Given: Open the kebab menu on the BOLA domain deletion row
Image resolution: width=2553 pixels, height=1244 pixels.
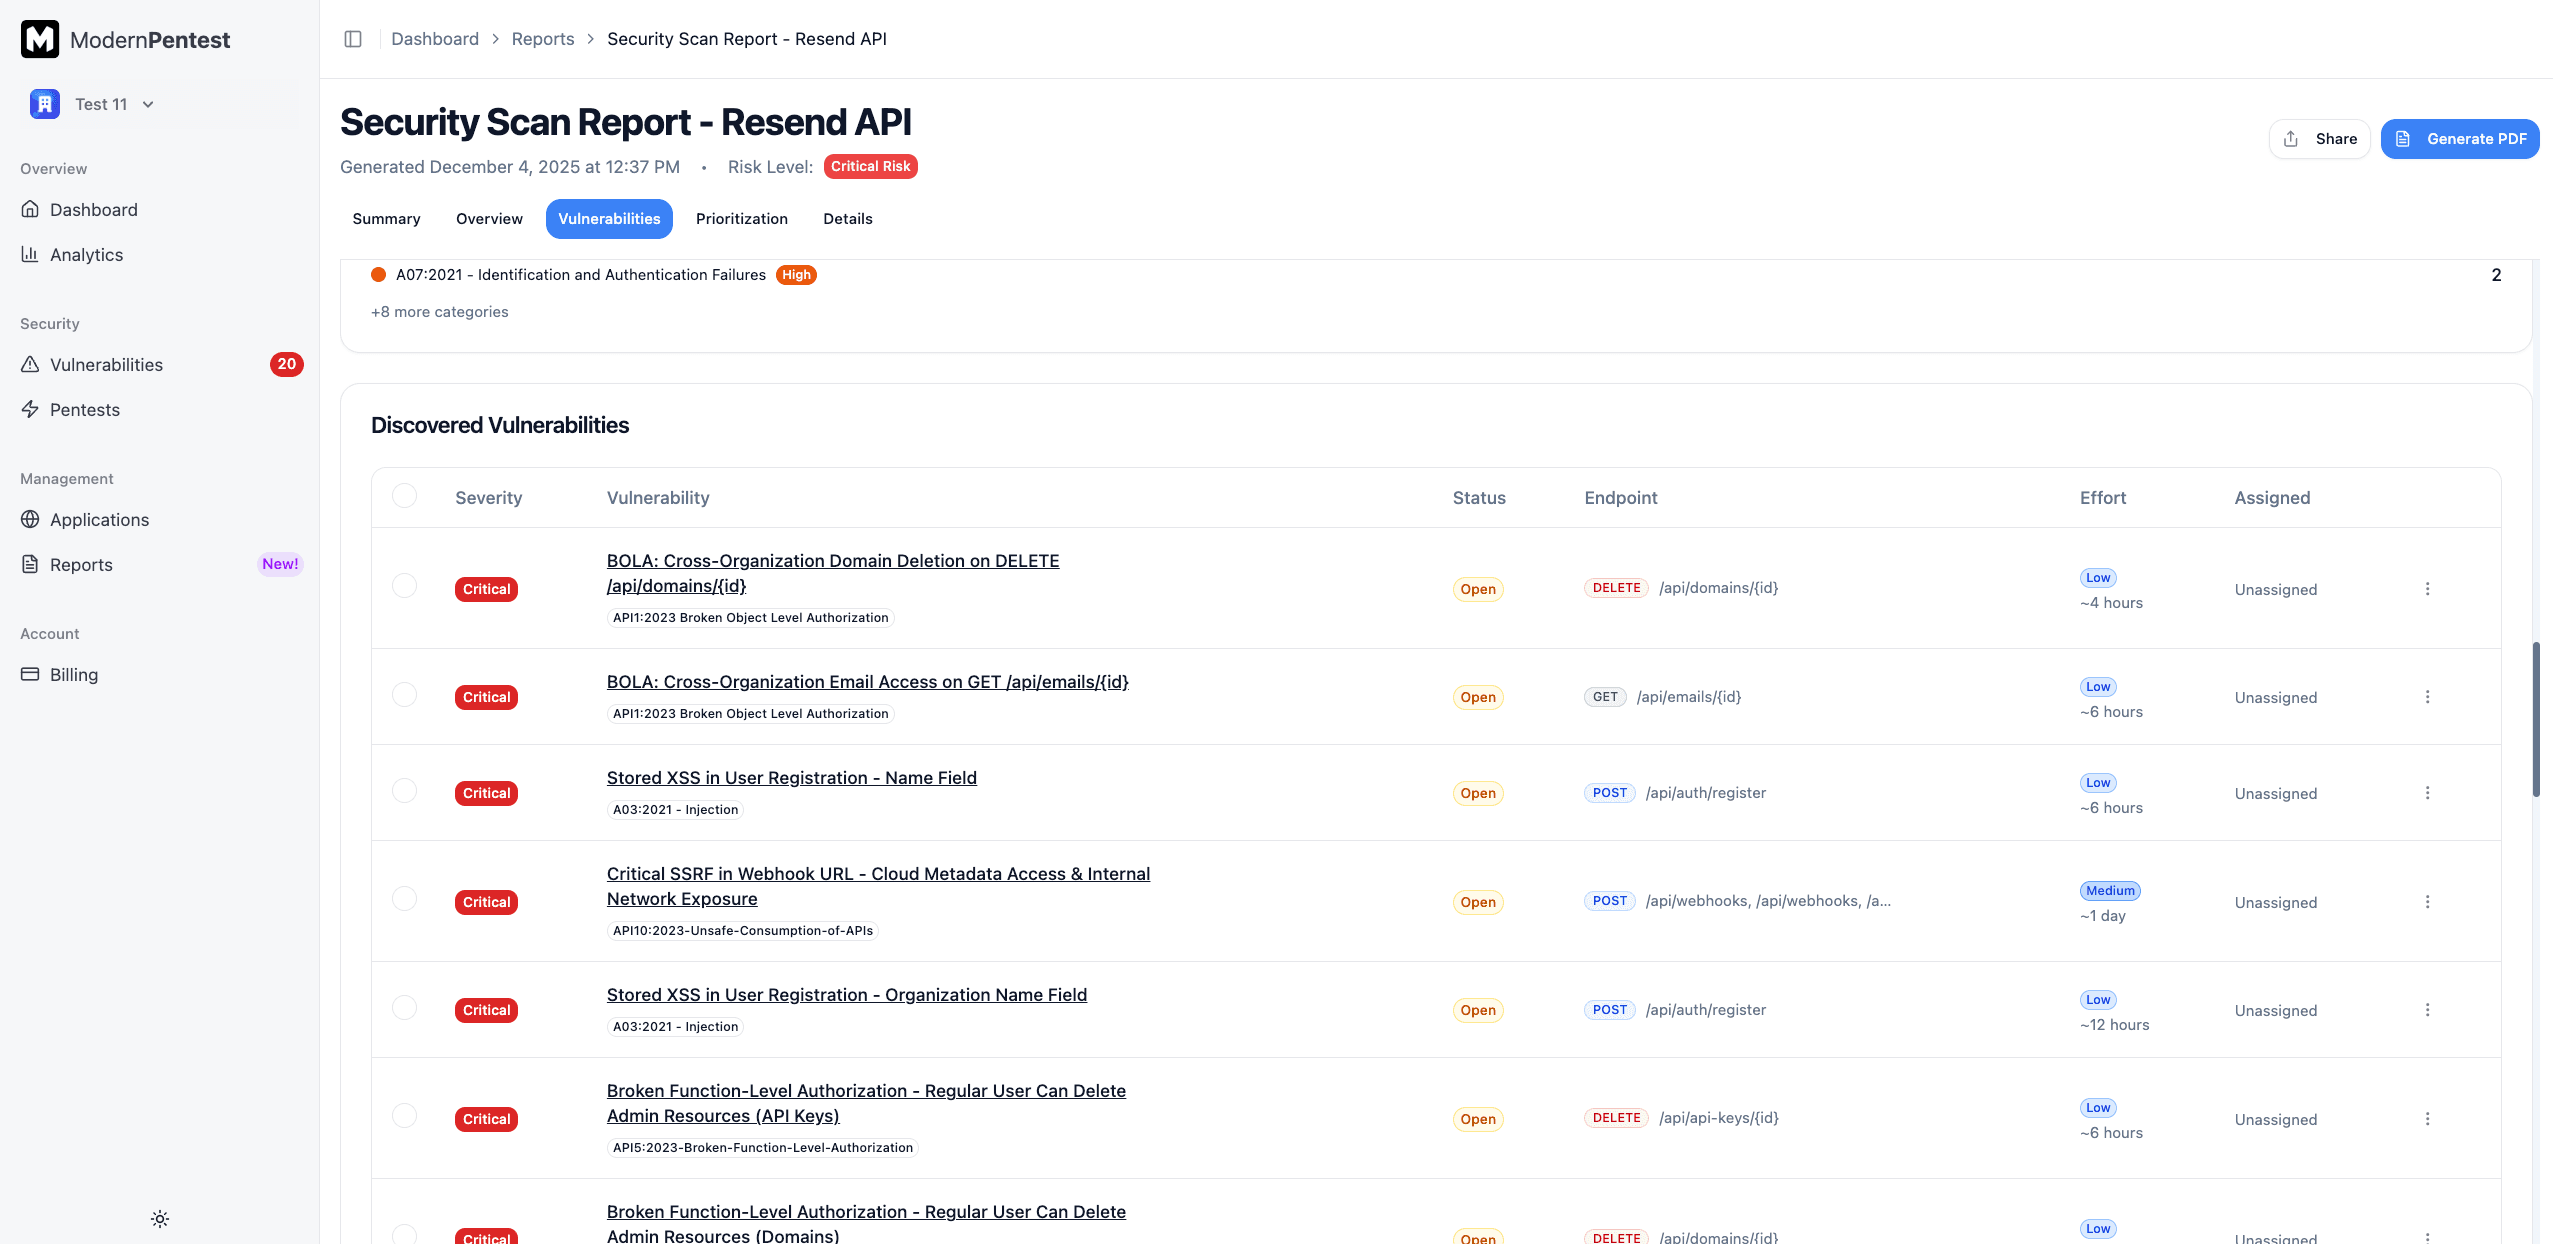Looking at the screenshot, I should click(2429, 589).
